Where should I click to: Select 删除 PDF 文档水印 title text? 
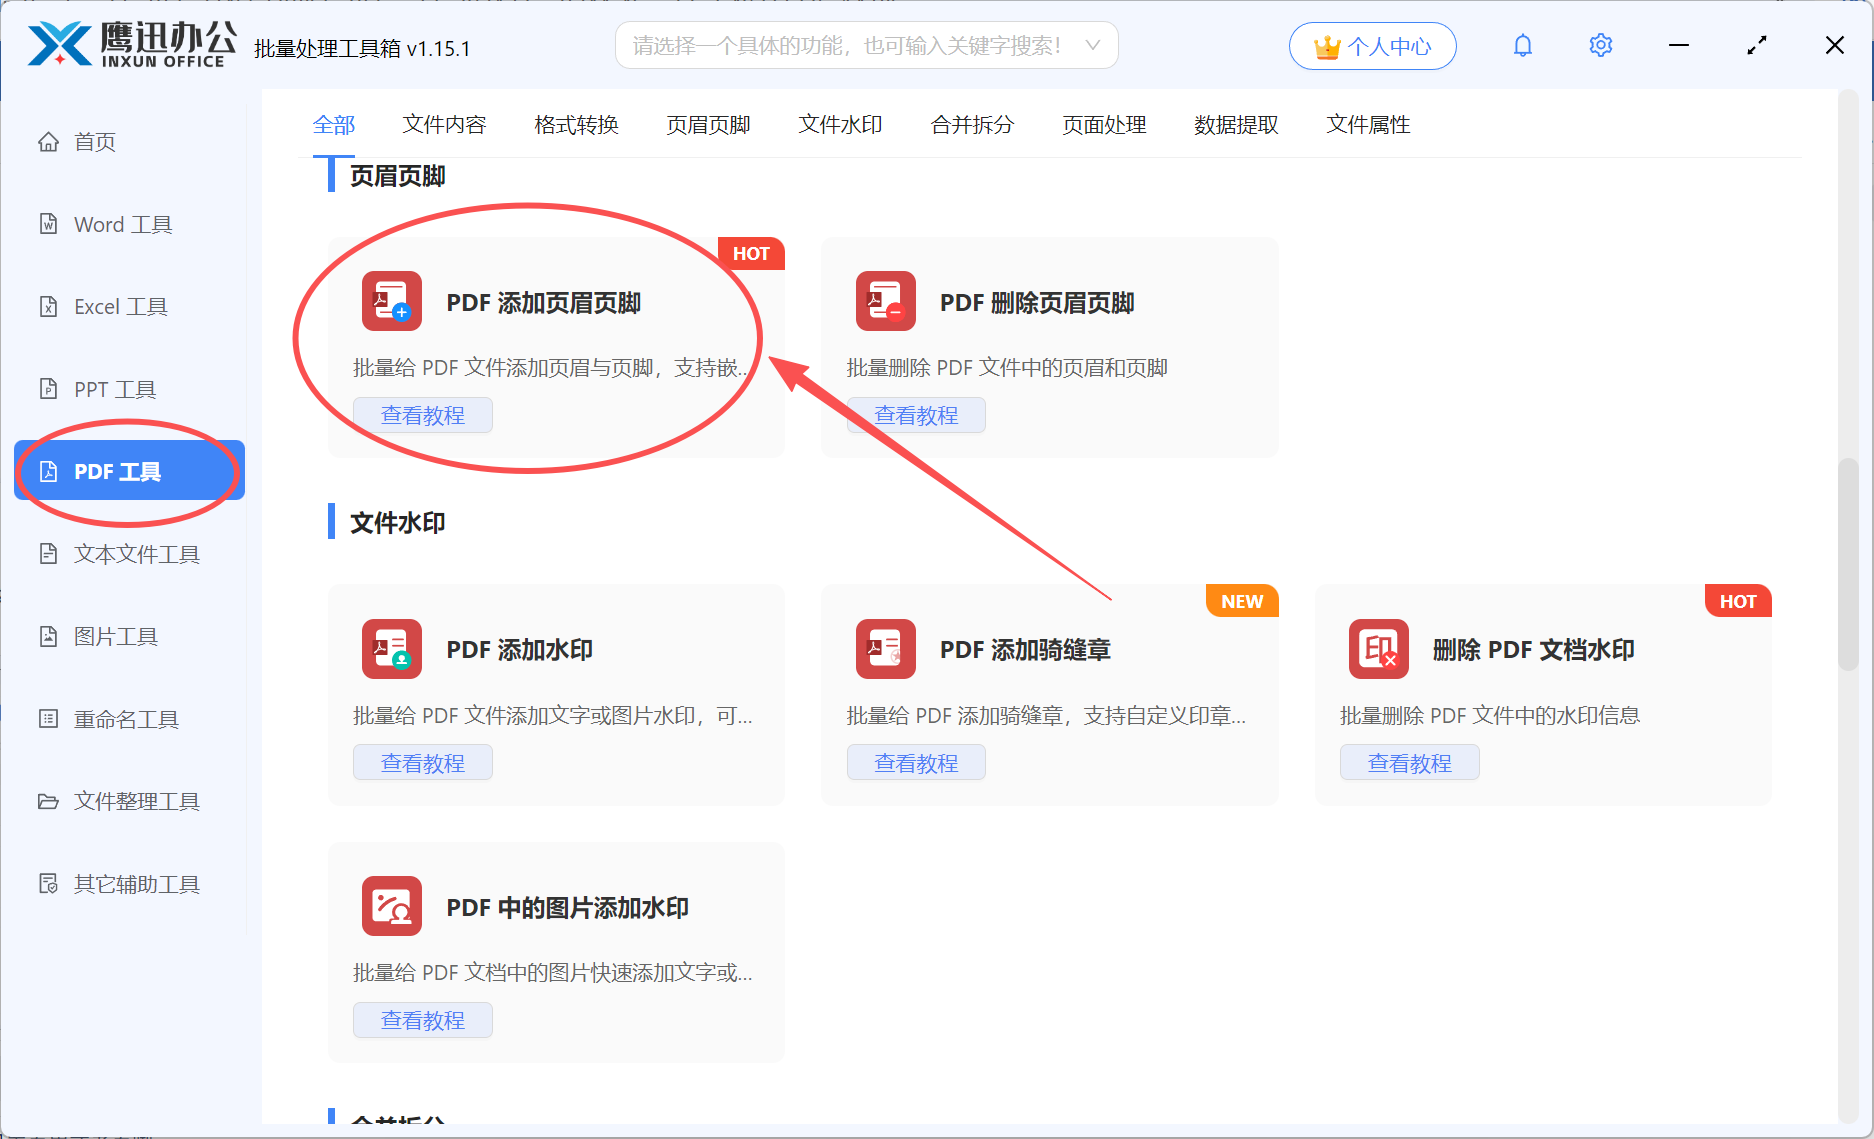pyautogui.click(x=1534, y=650)
